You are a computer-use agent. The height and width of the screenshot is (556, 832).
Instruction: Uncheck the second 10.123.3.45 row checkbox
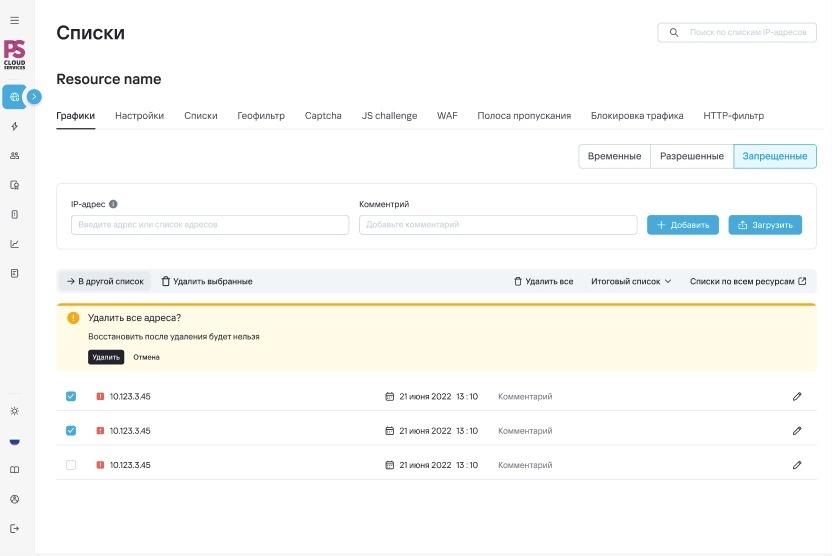tap(71, 431)
